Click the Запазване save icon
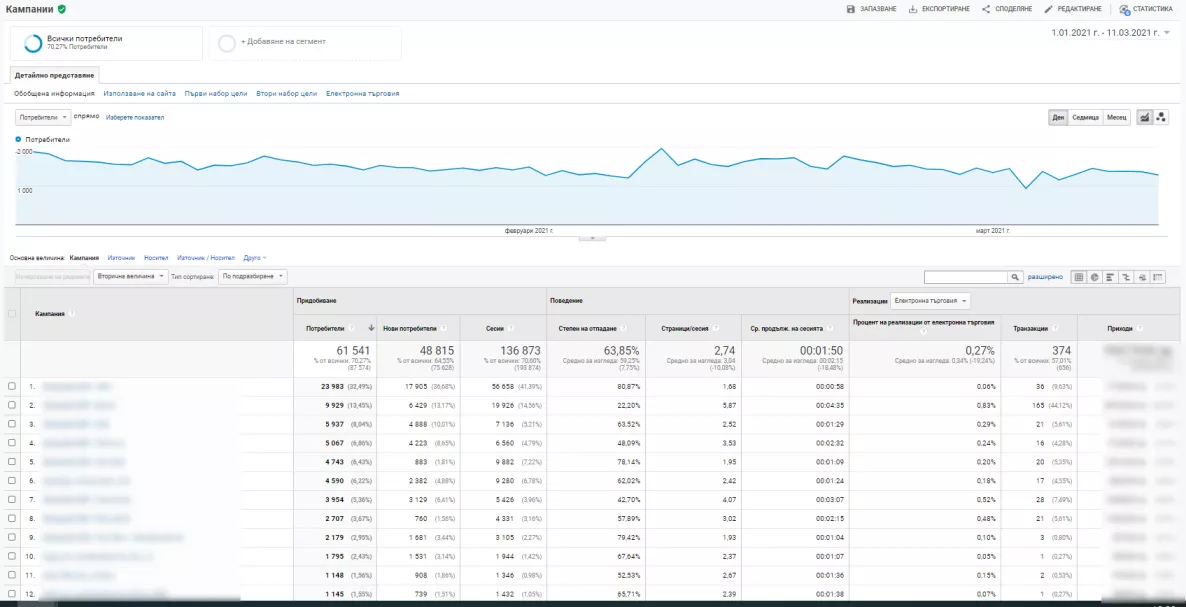 coord(851,9)
